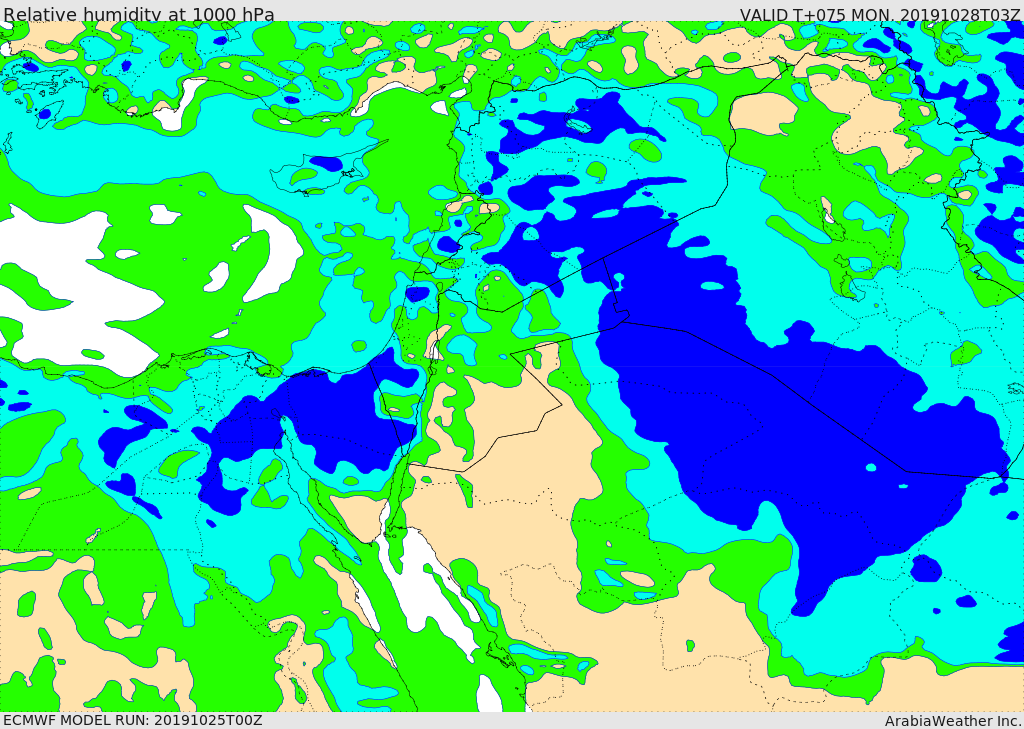Image resolution: width=1024 pixels, height=729 pixels.
Task: Click the 'ArabiaWeather Inc' credit text
Action: [x=952, y=721]
